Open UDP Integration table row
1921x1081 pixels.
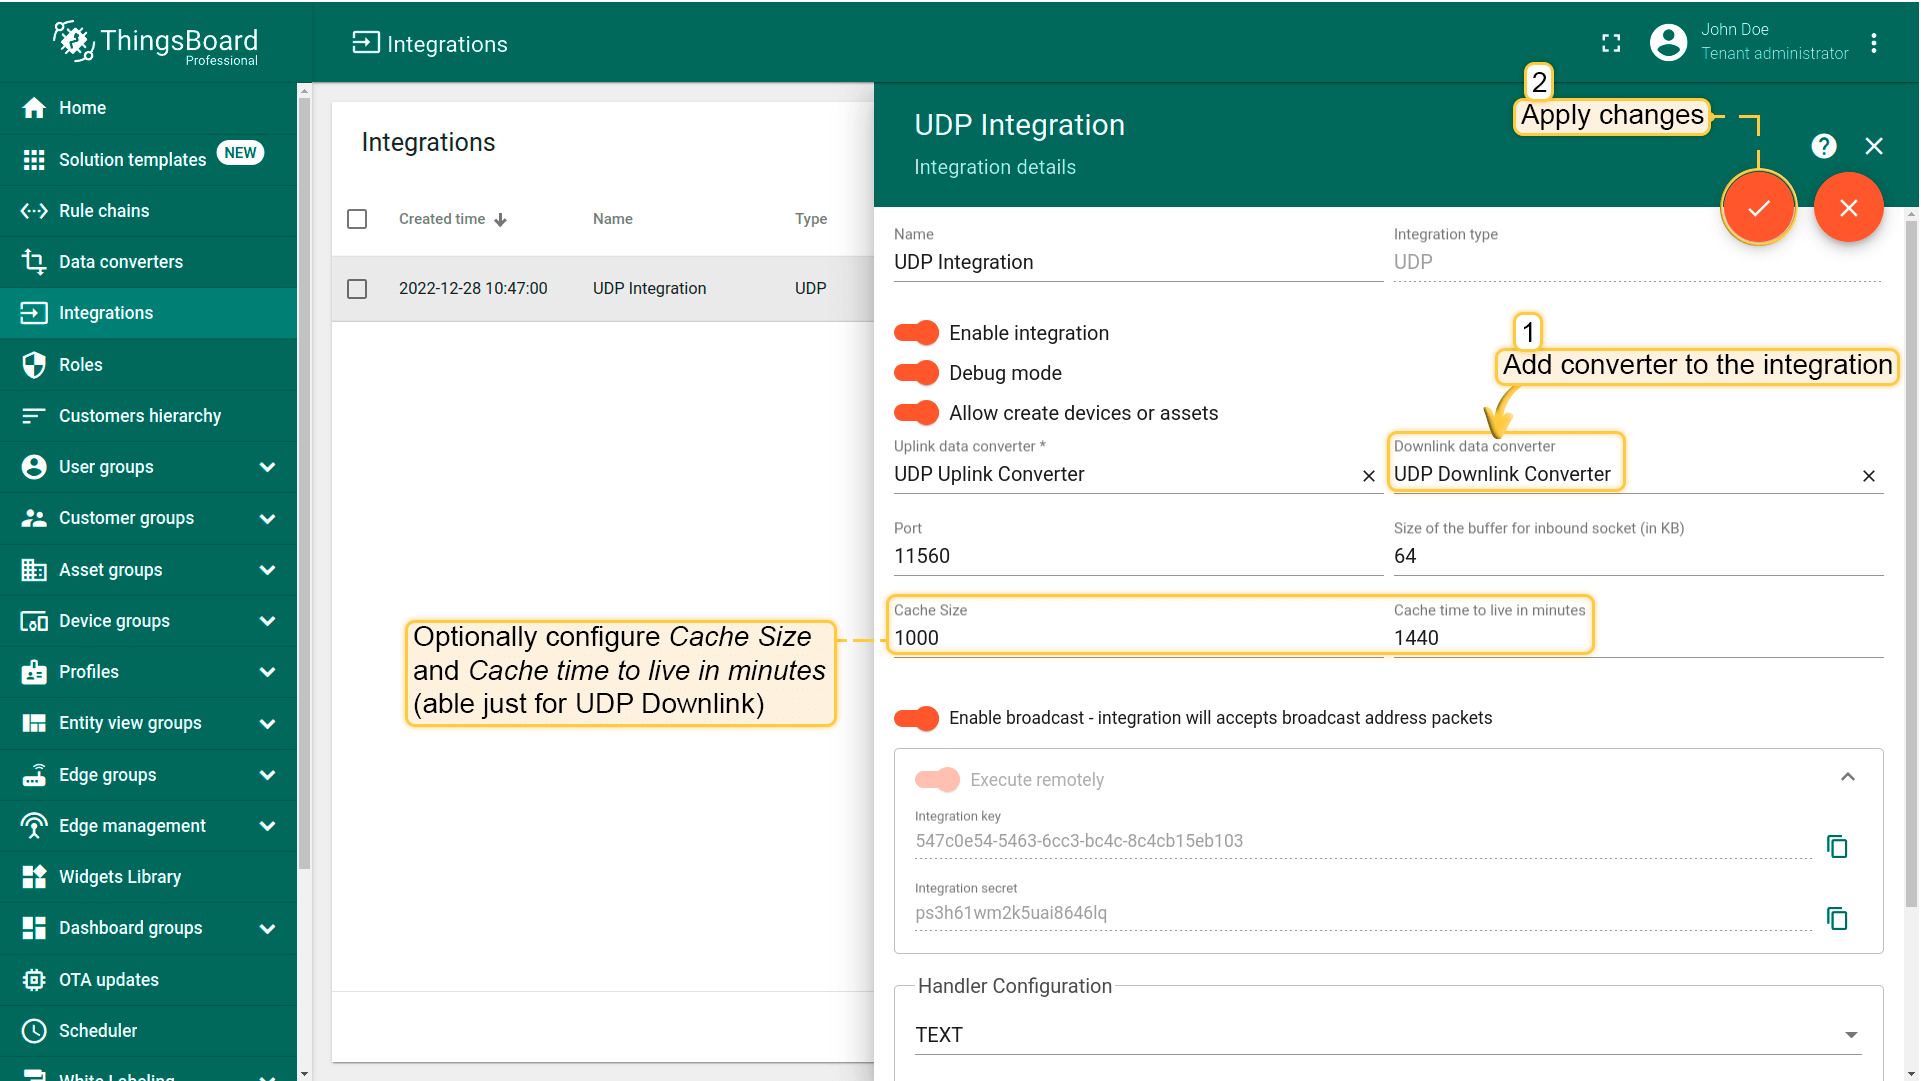click(x=603, y=289)
